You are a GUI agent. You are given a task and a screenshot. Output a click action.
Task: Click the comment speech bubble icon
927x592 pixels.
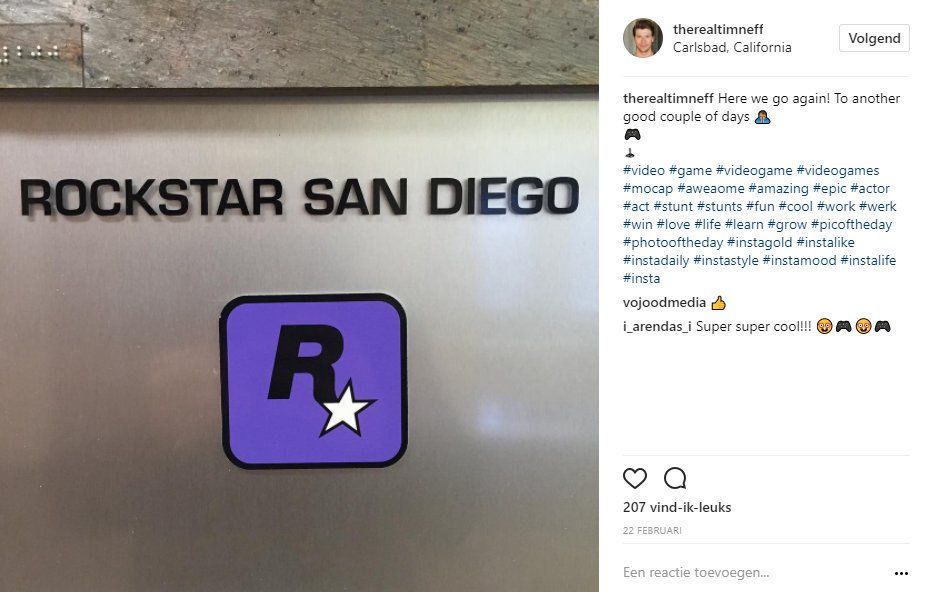tap(675, 478)
